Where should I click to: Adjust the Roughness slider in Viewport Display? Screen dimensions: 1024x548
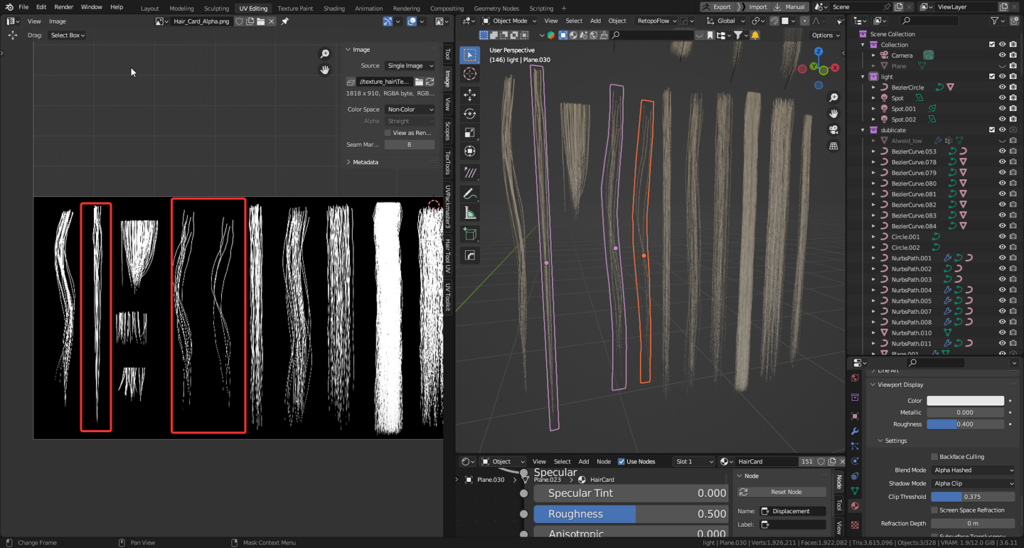966,424
